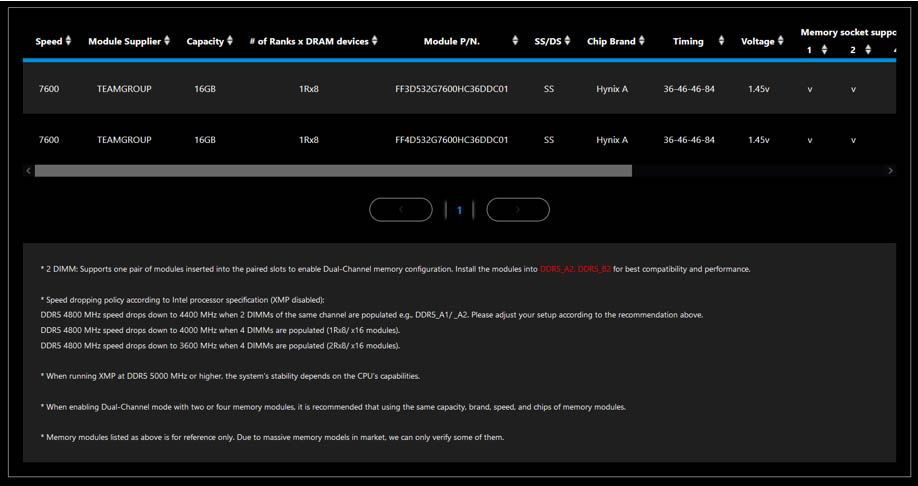This screenshot has width=918, height=486.
Task: Click Hynix A in FF4D532G7600HC36DDC01 row
Action: 612,141
